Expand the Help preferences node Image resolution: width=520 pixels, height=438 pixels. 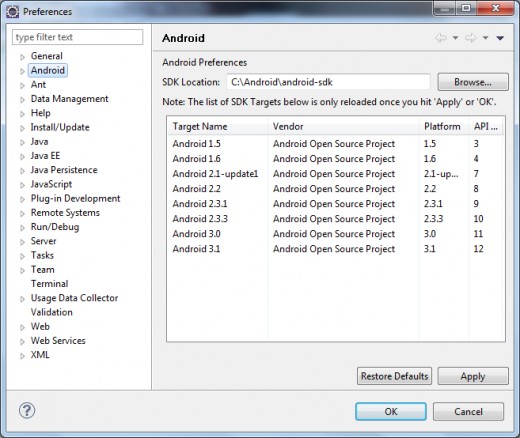[x=22, y=114]
